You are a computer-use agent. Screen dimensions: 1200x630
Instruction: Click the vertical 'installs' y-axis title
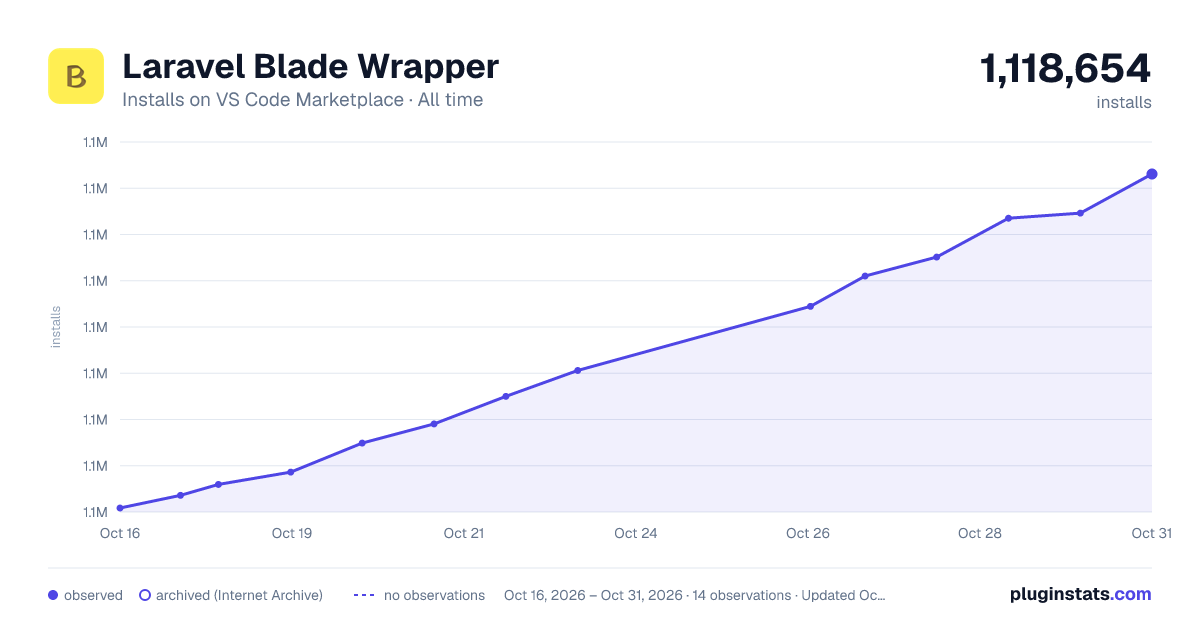click(56, 327)
